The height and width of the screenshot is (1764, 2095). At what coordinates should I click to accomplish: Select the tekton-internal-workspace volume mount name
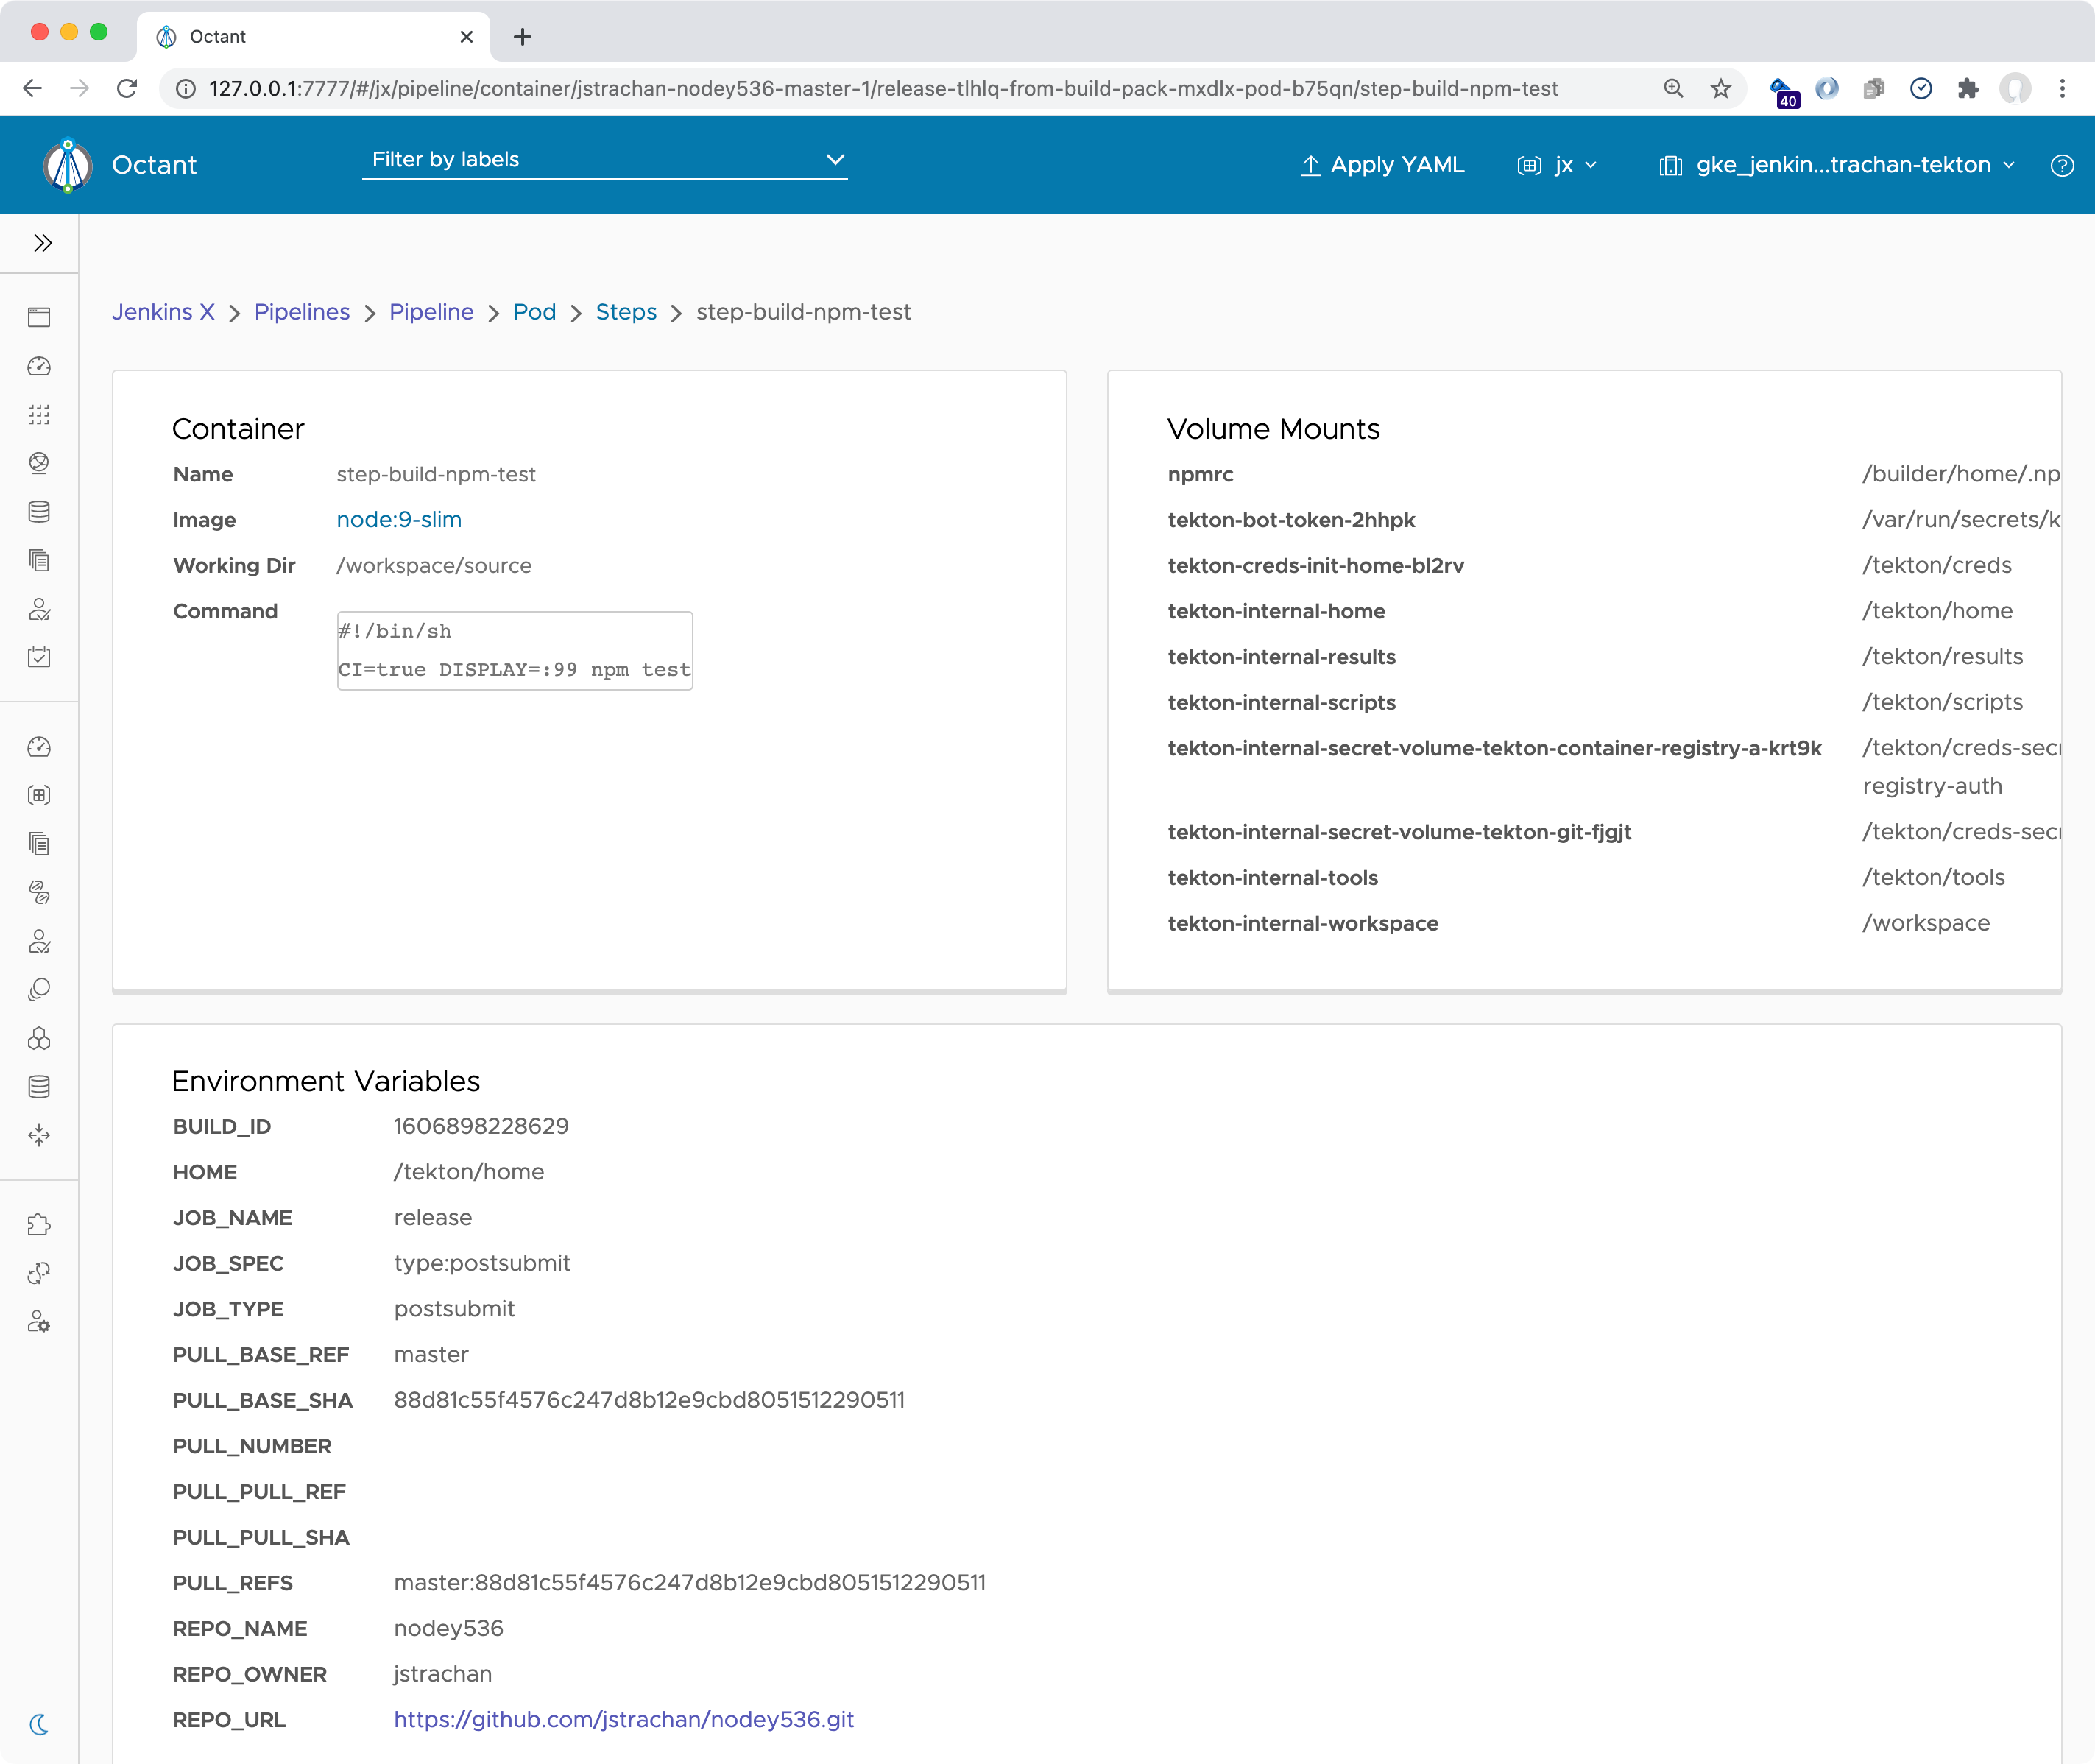[1303, 923]
